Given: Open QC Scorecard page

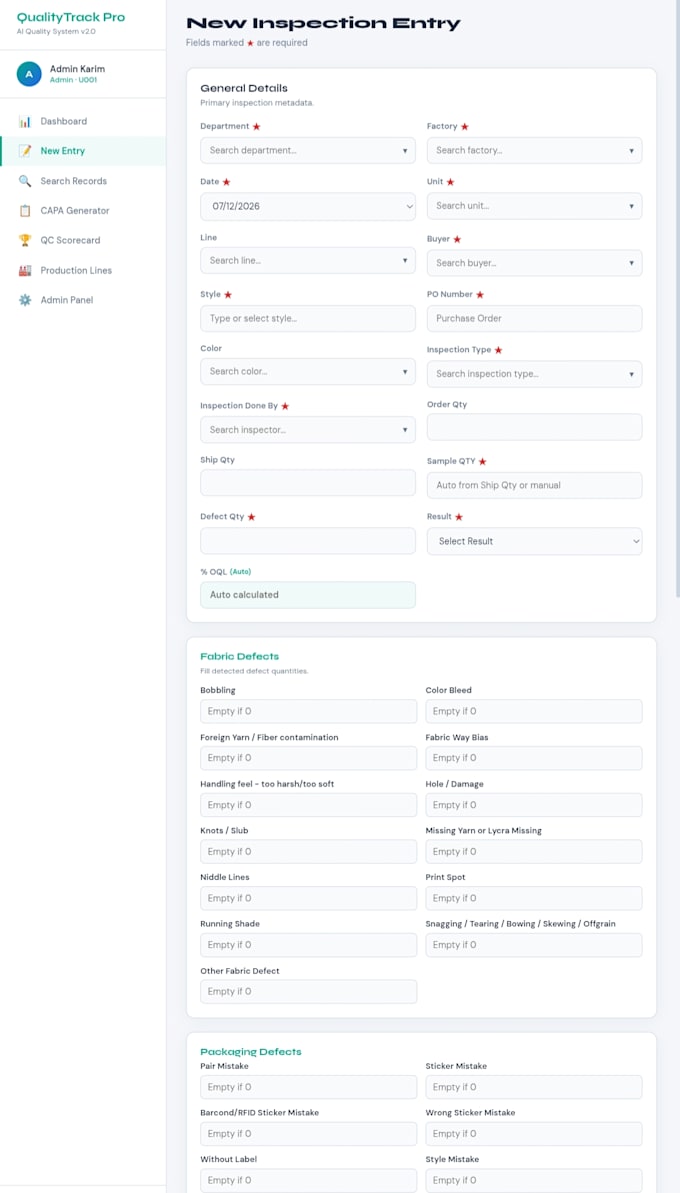Looking at the screenshot, I should 83,240.
